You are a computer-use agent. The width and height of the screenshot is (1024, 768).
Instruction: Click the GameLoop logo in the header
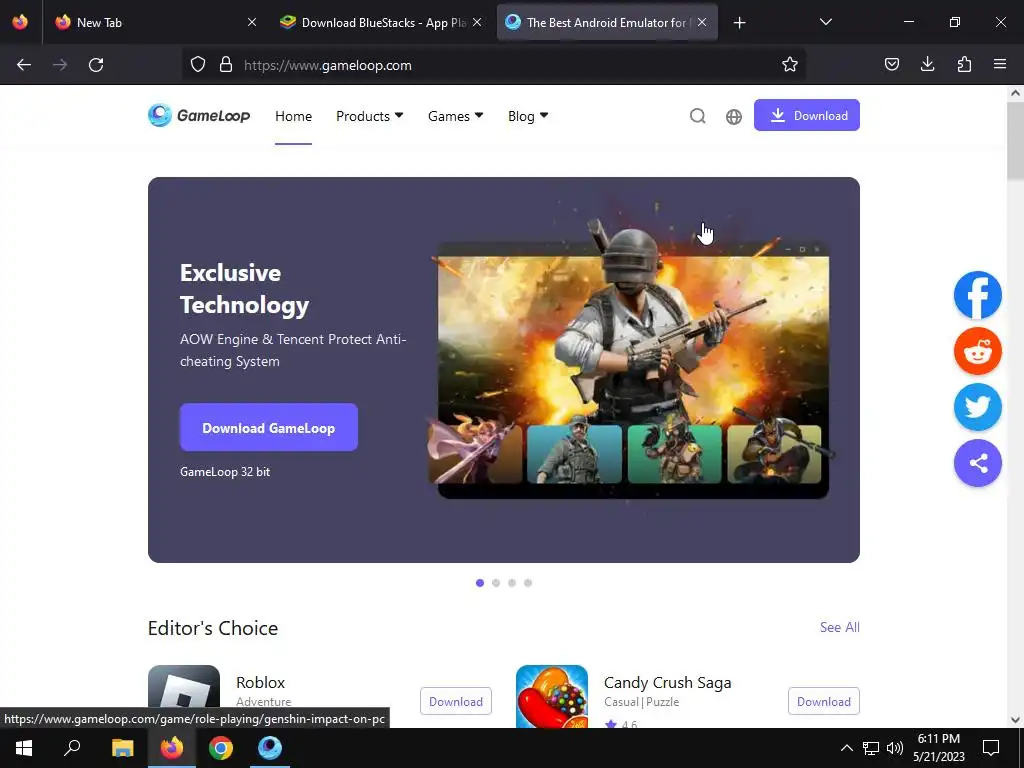point(199,116)
